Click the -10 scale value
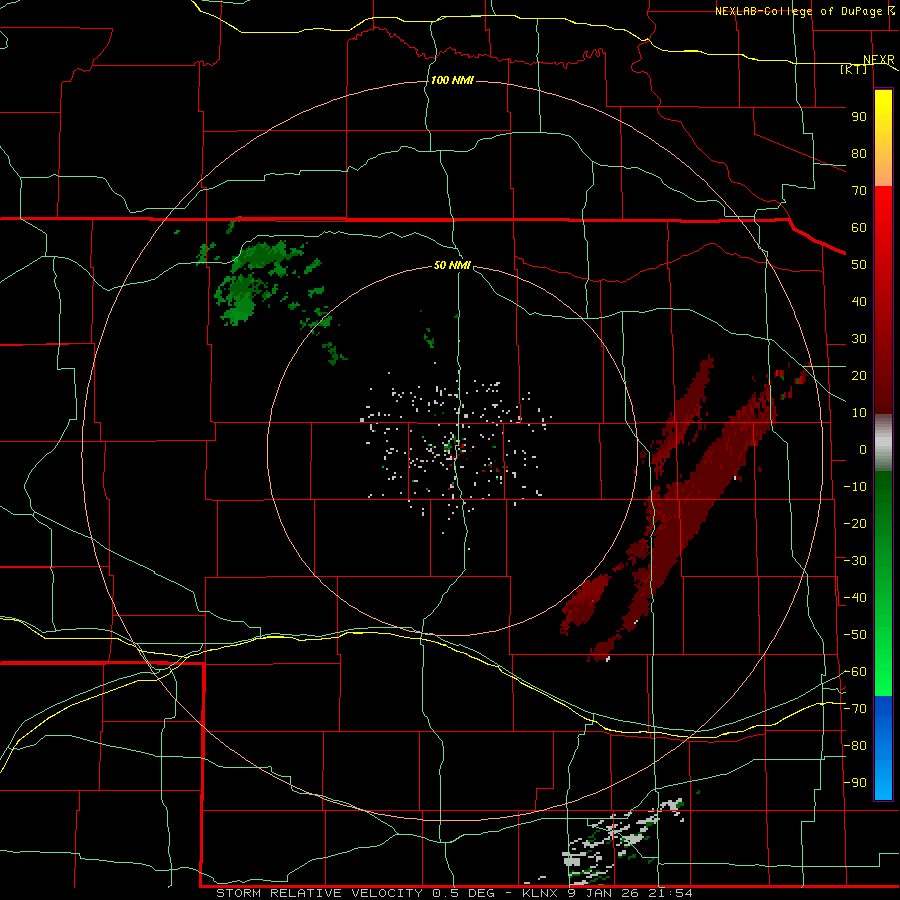 pos(855,487)
